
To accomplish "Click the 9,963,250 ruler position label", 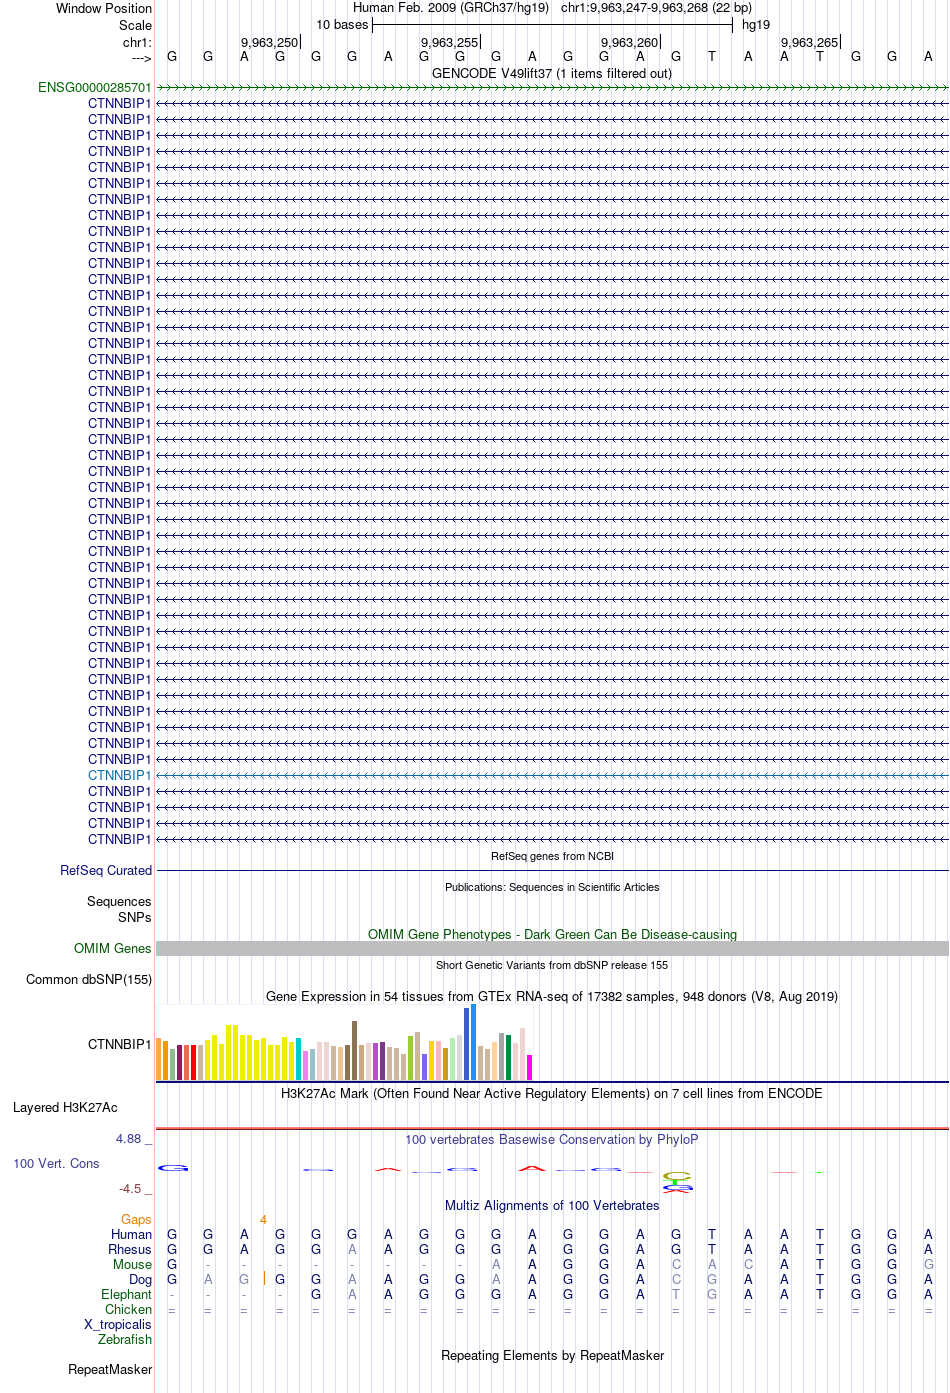I will (x=269, y=43).
